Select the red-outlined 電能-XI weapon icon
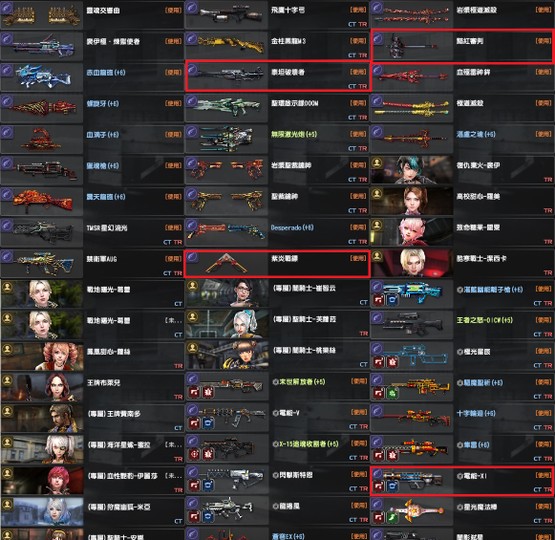Screen dimensions: 555x540 (412, 481)
